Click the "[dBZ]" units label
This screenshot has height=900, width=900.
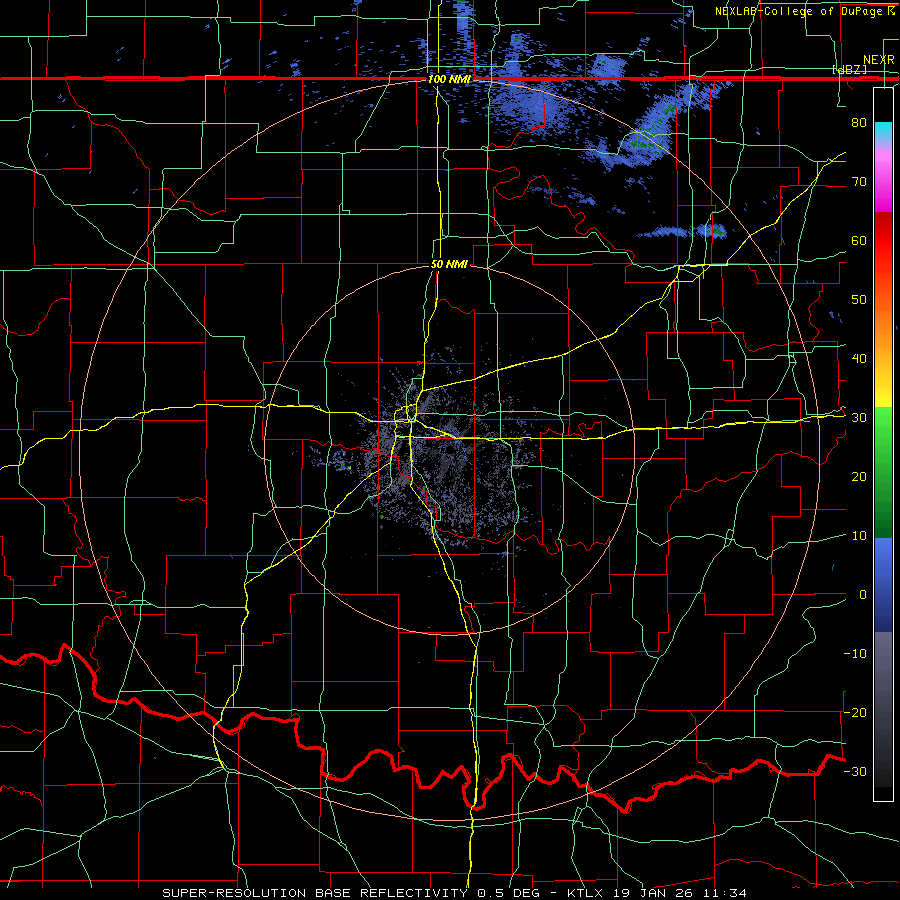(x=849, y=69)
